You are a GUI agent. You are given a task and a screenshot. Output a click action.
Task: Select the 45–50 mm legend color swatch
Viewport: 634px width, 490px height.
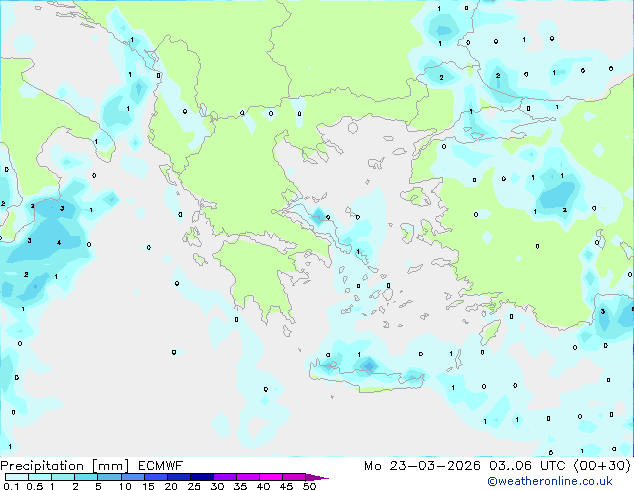294,477
